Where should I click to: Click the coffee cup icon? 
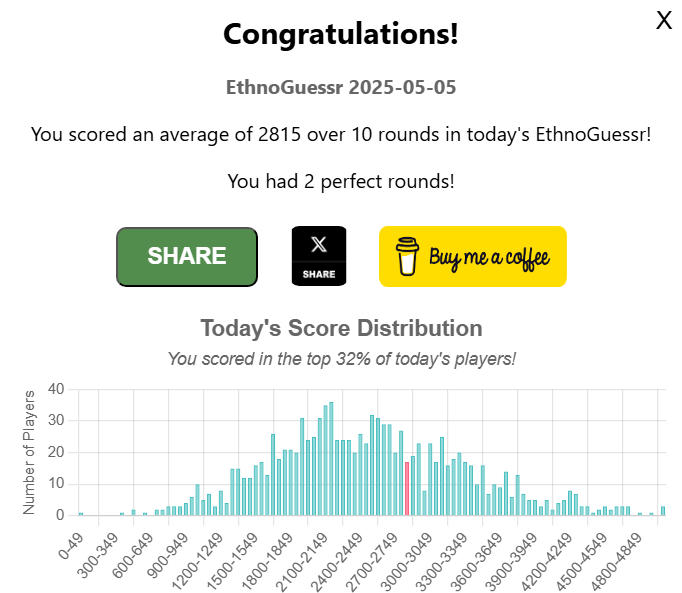(407, 256)
